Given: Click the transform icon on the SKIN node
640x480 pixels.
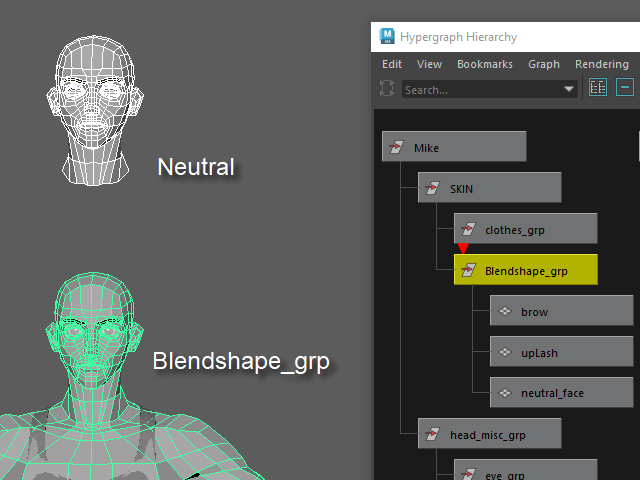Looking at the screenshot, I should pos(434,188).
